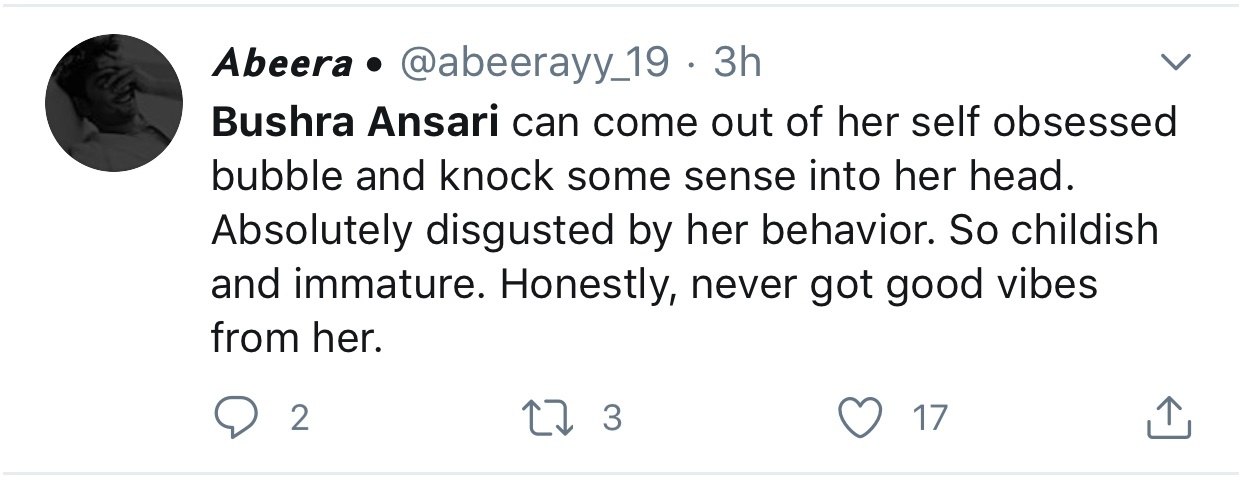Click the sentence 'Absolutely disgusted by her behavior'
Image resolution: width=1242 pixels, height=496 pixels.
575,231
